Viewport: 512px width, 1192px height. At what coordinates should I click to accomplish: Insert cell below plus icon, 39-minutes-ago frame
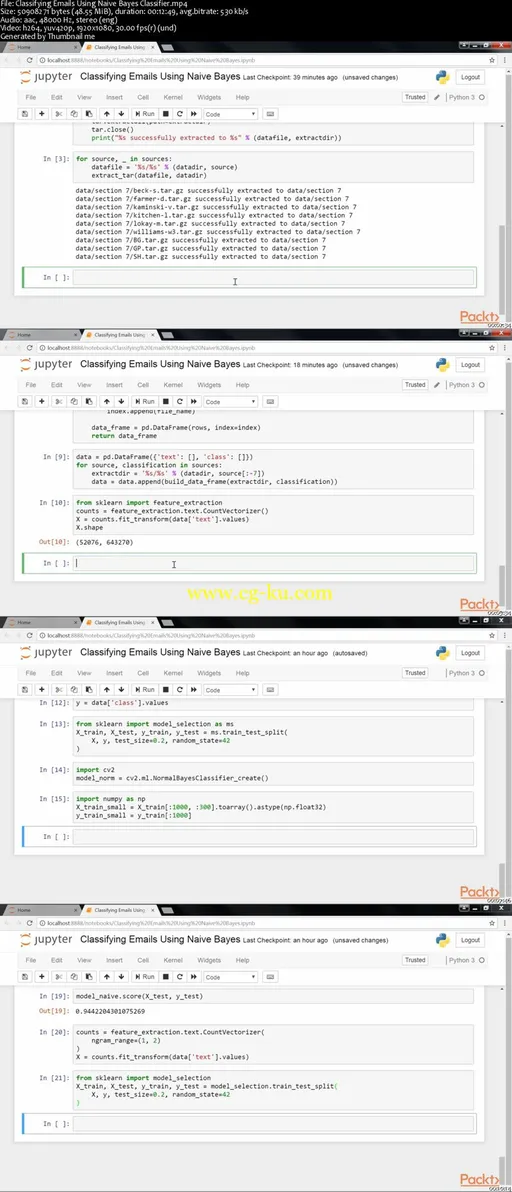[42, 114]
